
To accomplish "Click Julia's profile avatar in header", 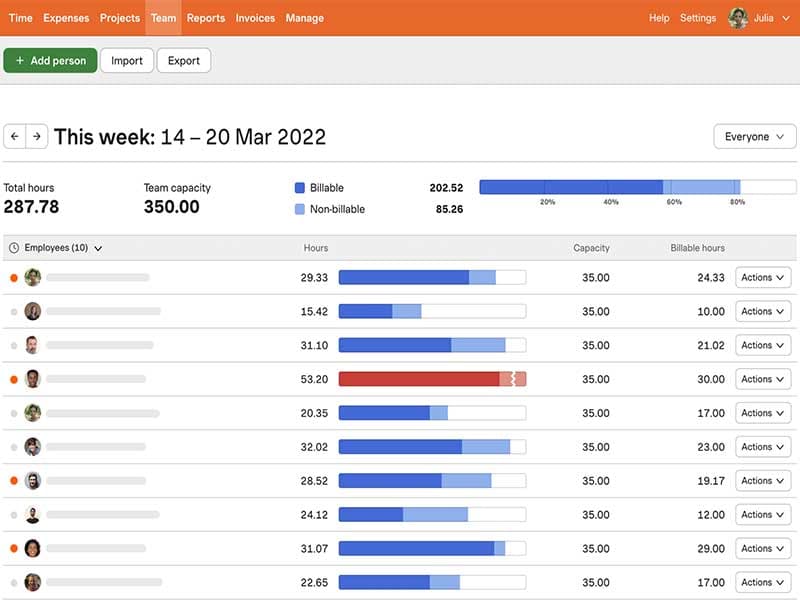I will point(738,18).
